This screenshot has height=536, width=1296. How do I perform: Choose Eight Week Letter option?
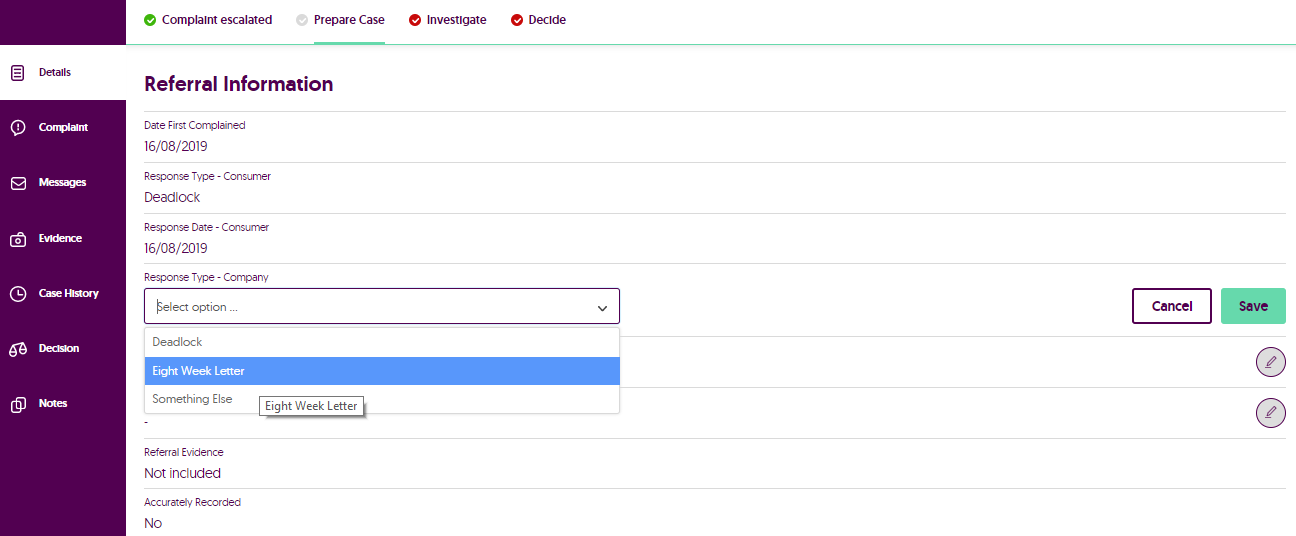pos(198,371)
